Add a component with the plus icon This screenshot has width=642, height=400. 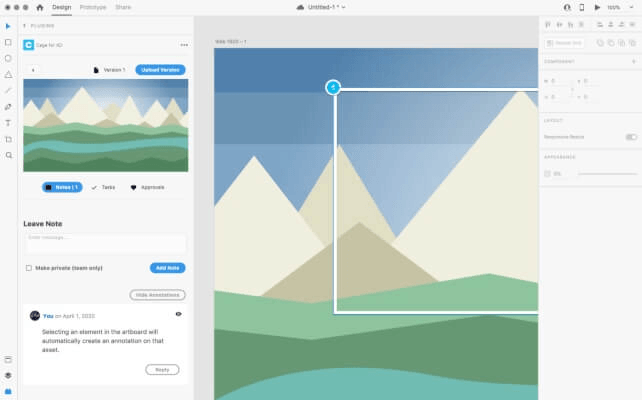633,61
